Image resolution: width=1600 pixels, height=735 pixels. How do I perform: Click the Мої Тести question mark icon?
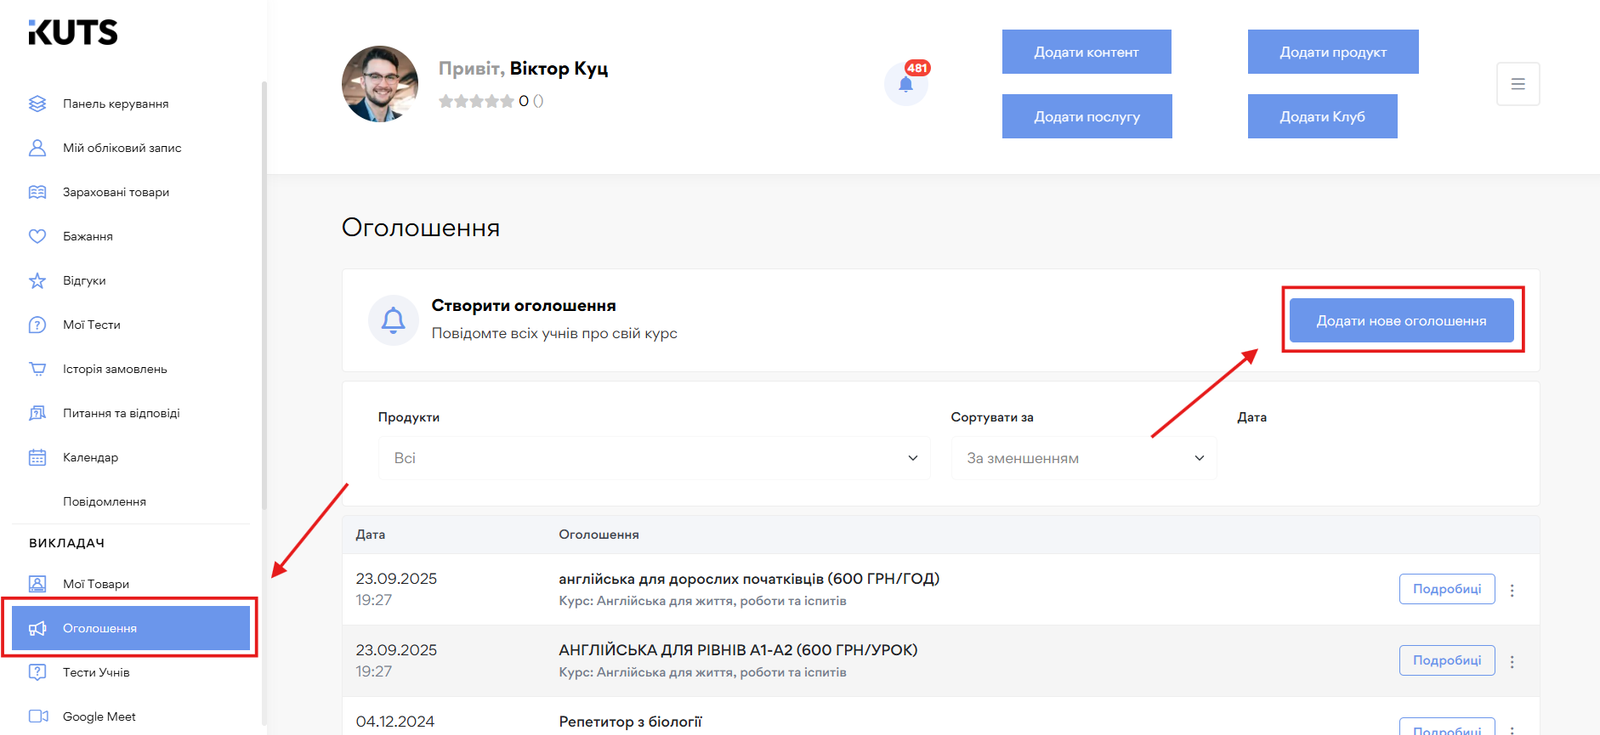[37, 325]
